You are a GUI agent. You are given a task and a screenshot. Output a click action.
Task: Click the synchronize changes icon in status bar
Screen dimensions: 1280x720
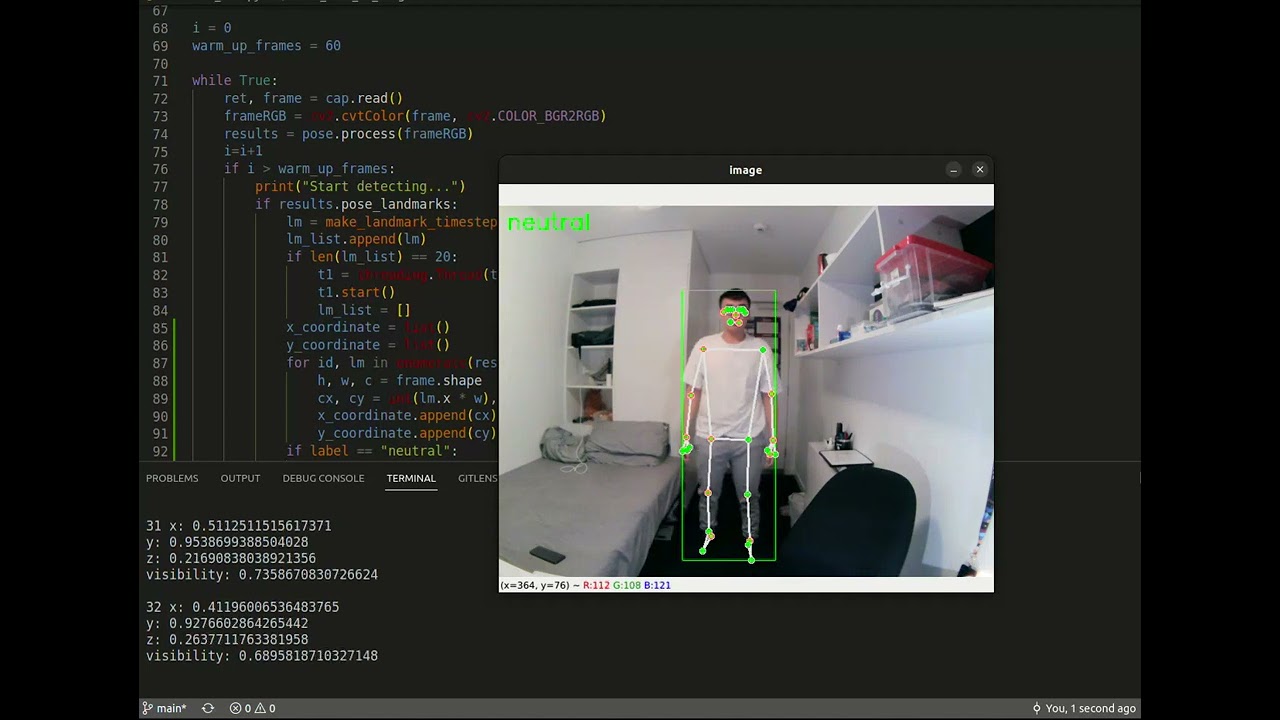(x=208, y=708)
